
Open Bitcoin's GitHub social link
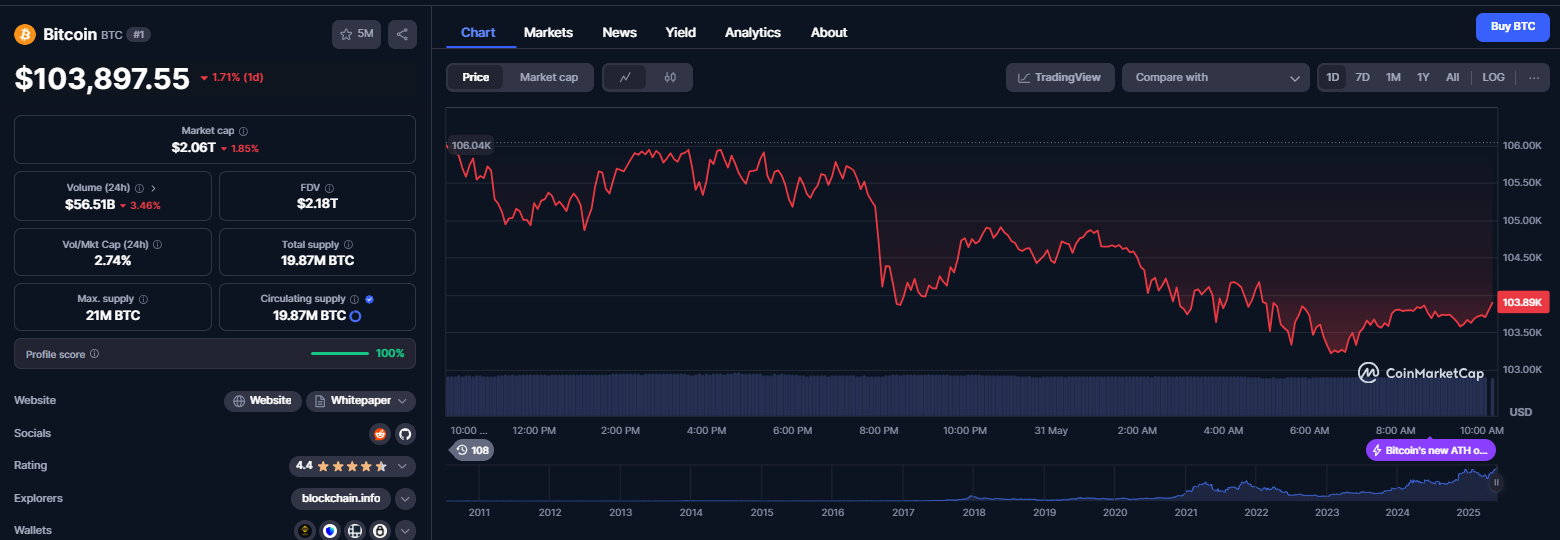coord(404,433)
